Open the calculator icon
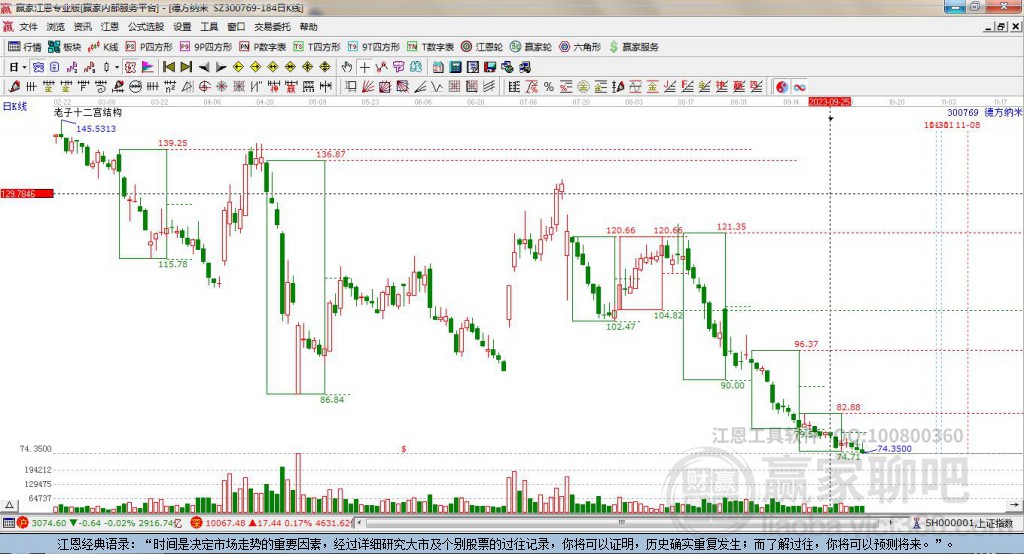1024x554 pixels. tap(455, 67)
